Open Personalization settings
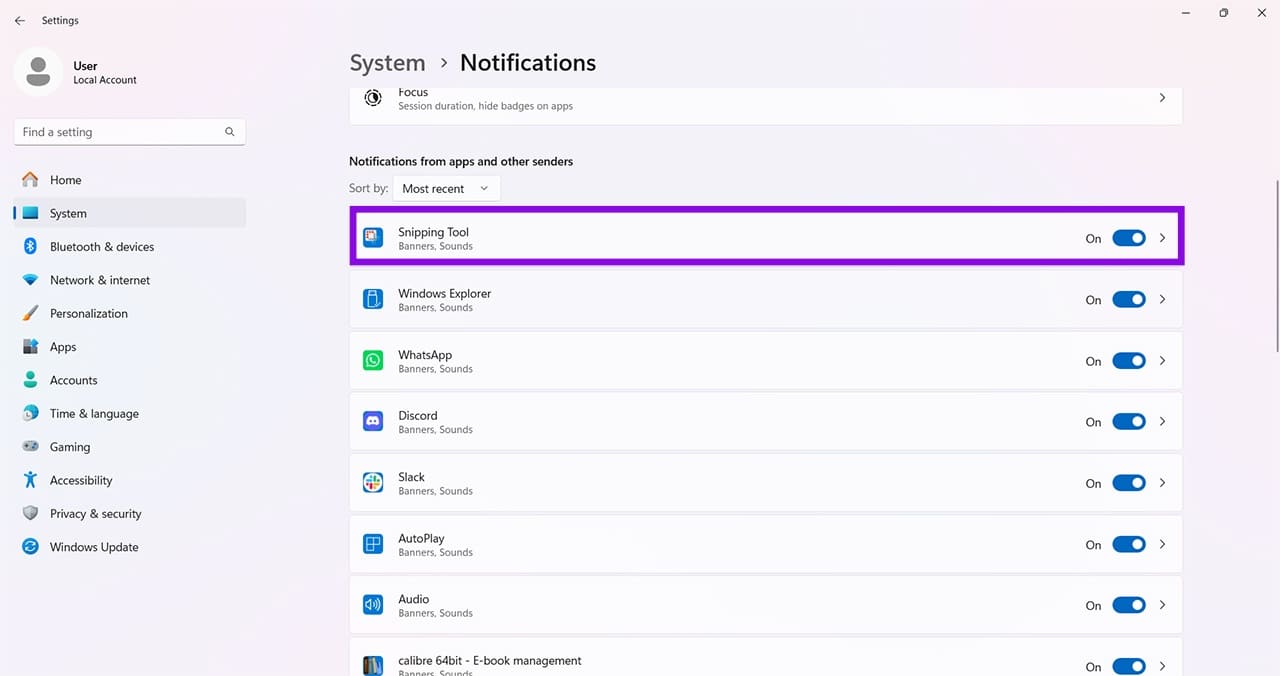Screen dimensions: 1280x676 (x=130, y=313)
